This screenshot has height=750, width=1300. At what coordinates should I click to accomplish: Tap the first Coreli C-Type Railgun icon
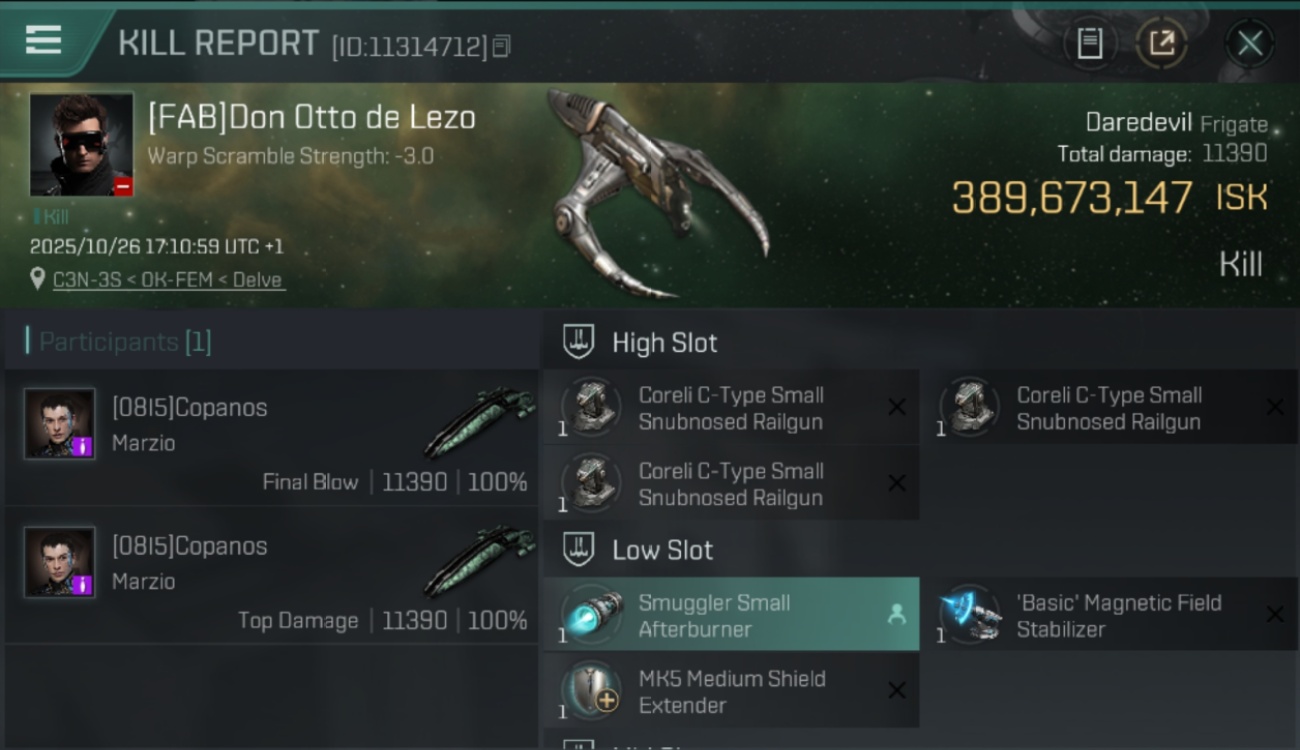591,407
